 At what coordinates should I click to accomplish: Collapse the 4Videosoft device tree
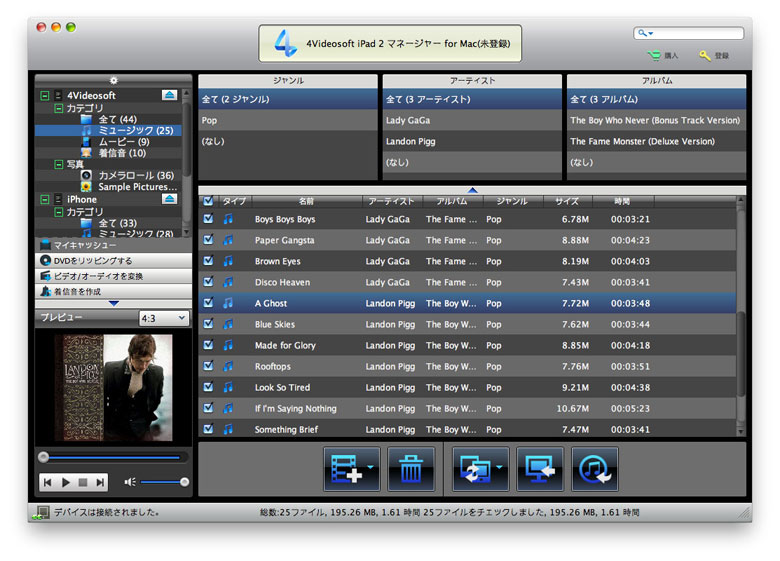(x=45, y=96)
